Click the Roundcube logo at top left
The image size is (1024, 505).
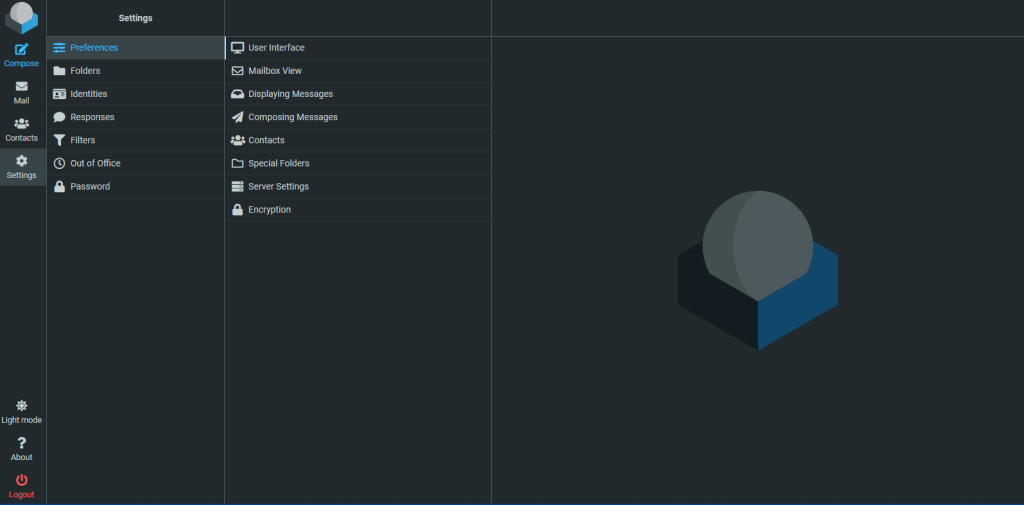coord(21,18)
